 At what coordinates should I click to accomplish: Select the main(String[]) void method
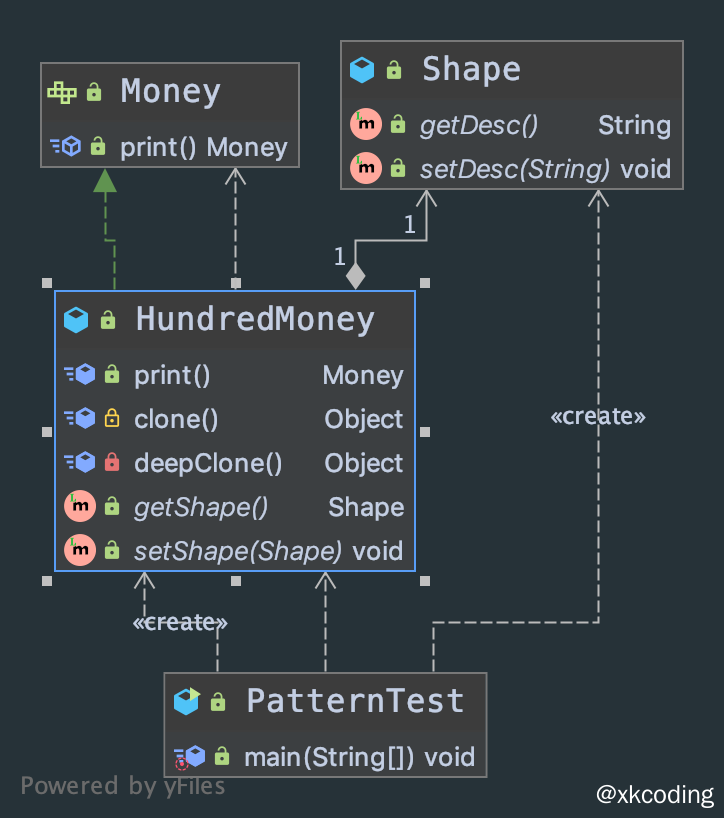coord(358,757)
